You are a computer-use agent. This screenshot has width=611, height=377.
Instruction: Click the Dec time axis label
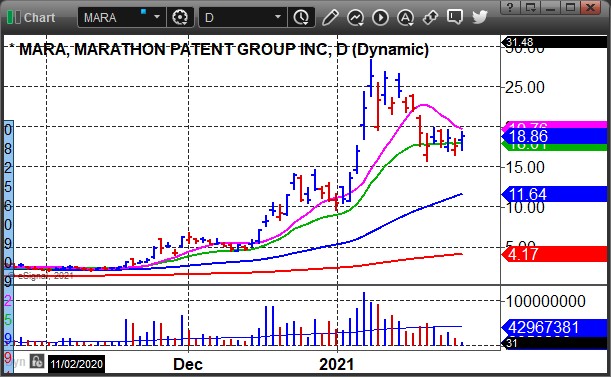pyautogui.click(x=188, y=365)
